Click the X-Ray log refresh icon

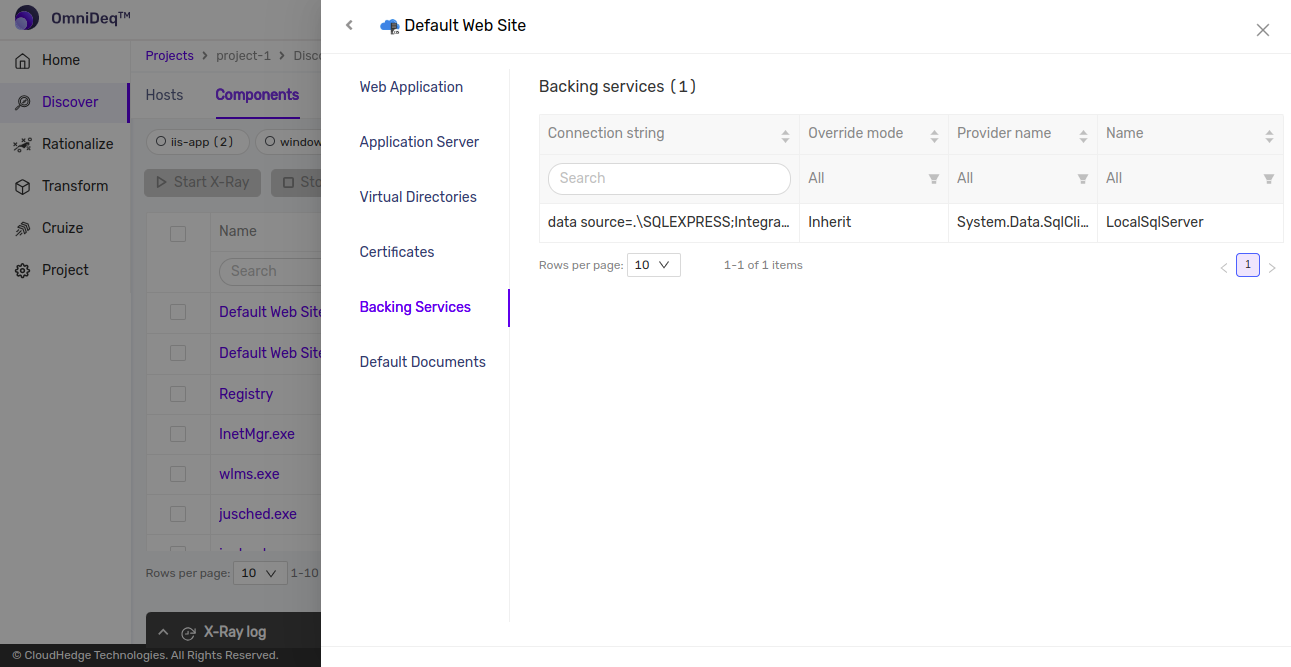pos(188,632)
